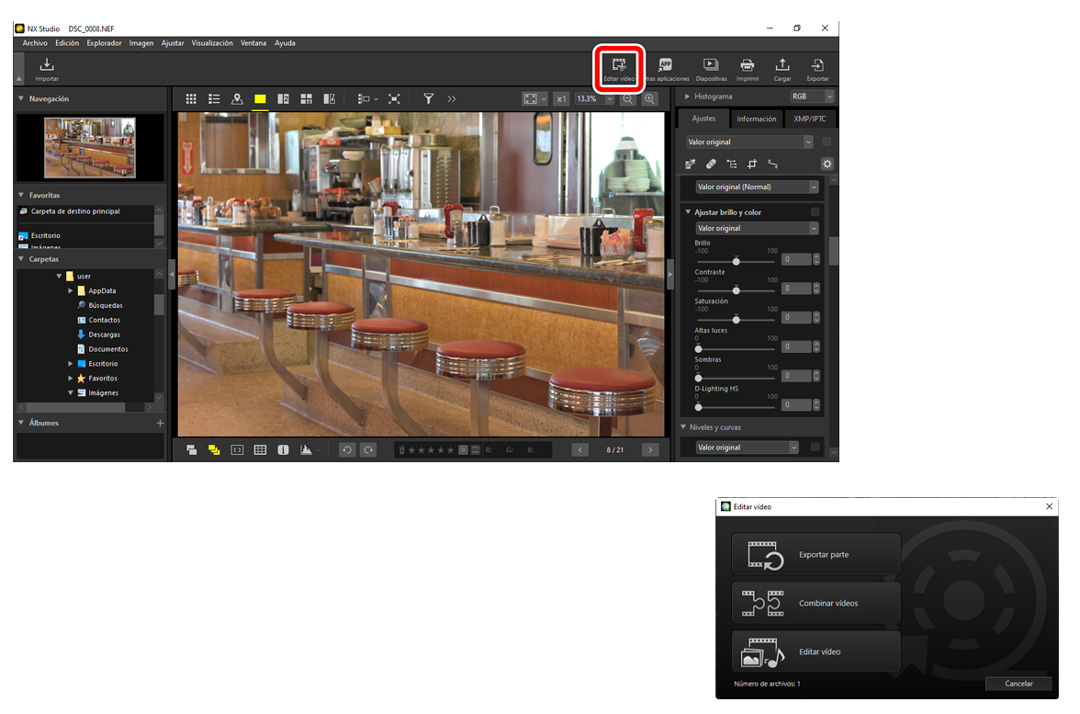Open the filter funnel icon

(428, 99)
